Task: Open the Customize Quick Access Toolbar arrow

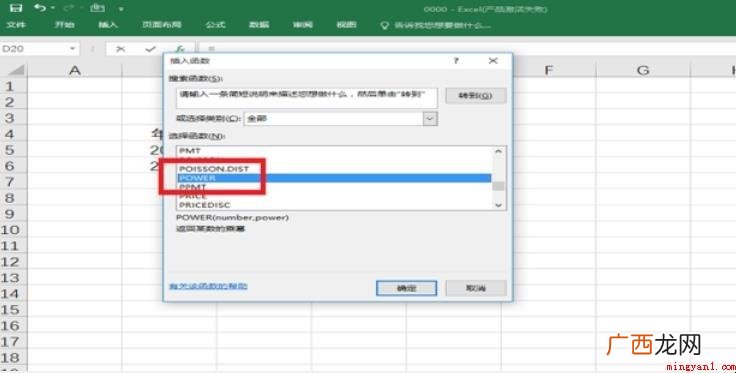Action: (x=121, y=9)
